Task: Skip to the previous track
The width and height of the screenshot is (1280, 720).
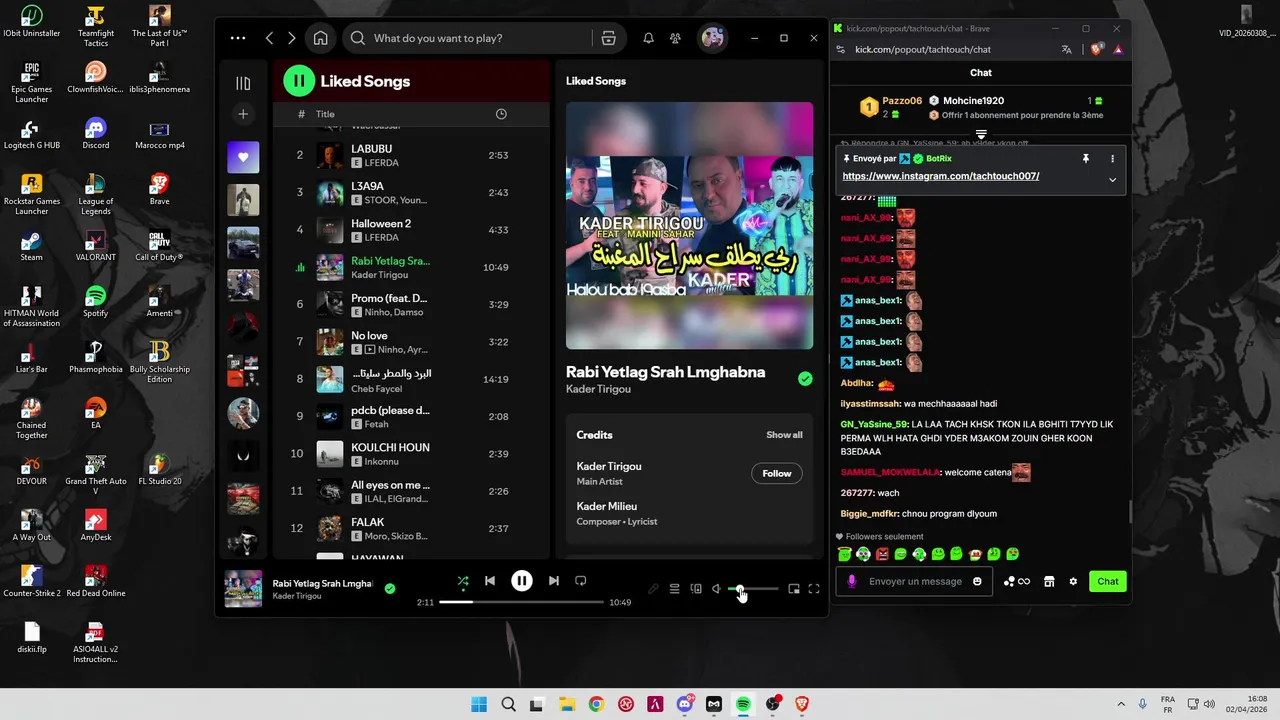Action: pos(490,581)
